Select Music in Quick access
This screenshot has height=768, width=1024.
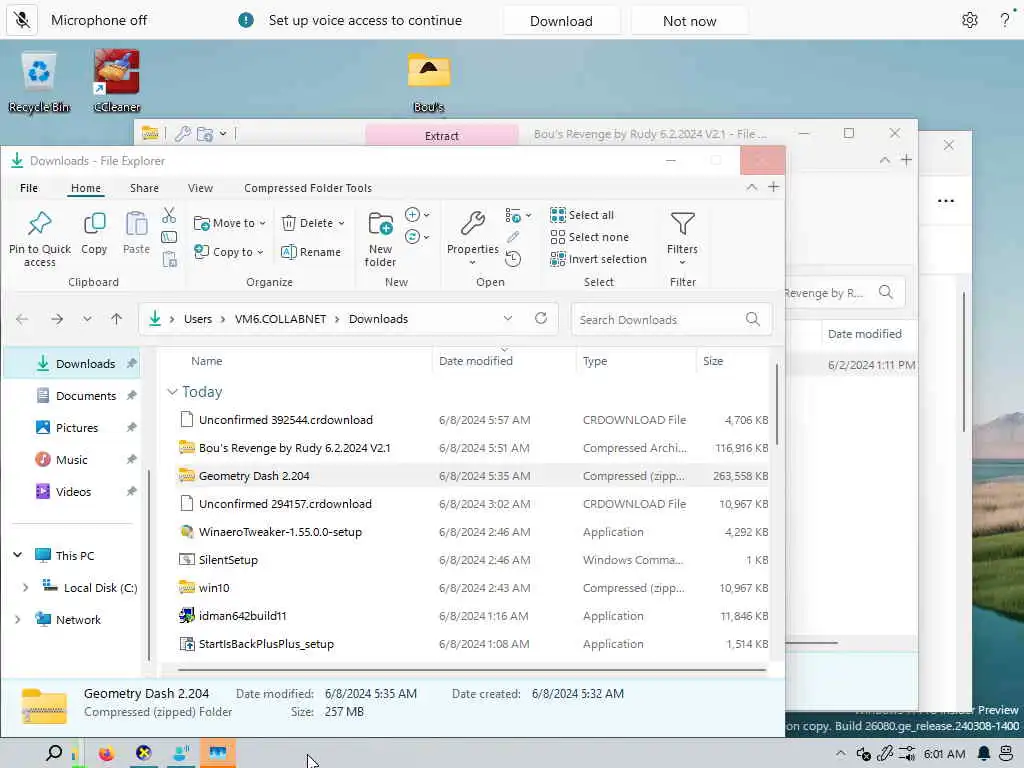[71, 460]
